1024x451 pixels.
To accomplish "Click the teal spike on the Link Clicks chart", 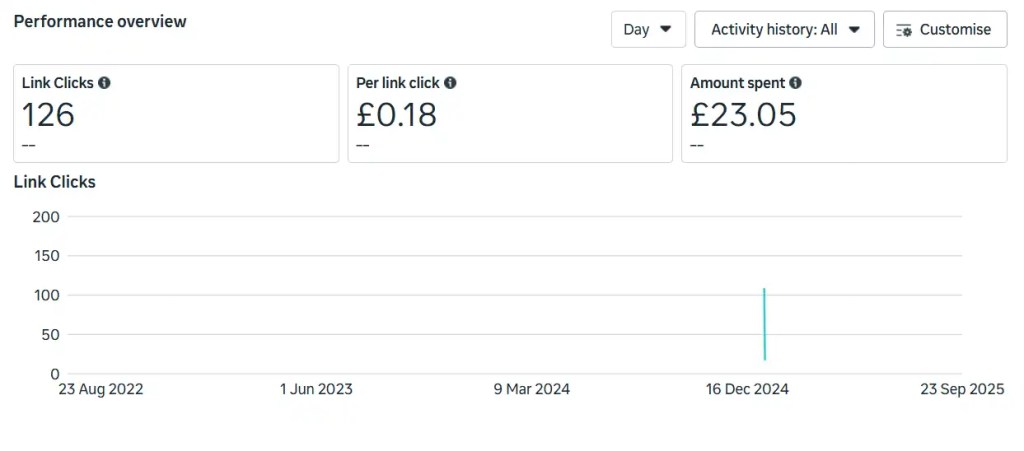I will click(764, 323).
